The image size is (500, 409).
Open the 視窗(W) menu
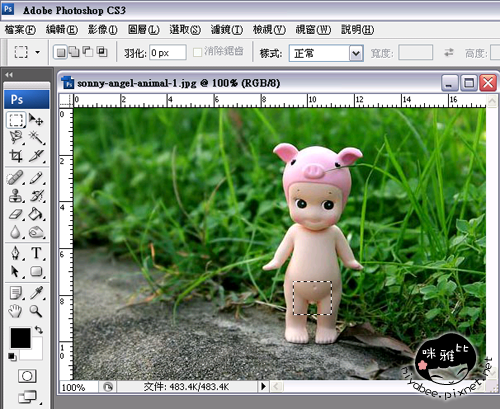click(x=313, y=30)
